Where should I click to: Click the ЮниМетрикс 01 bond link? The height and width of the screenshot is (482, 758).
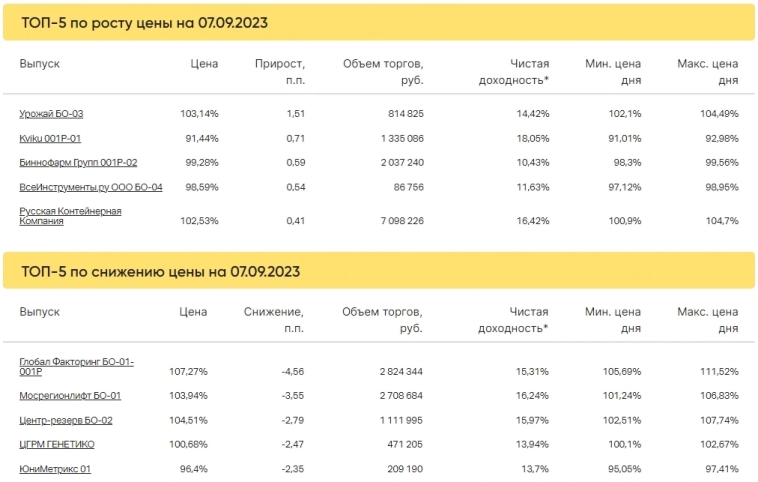tap(55, 468)
